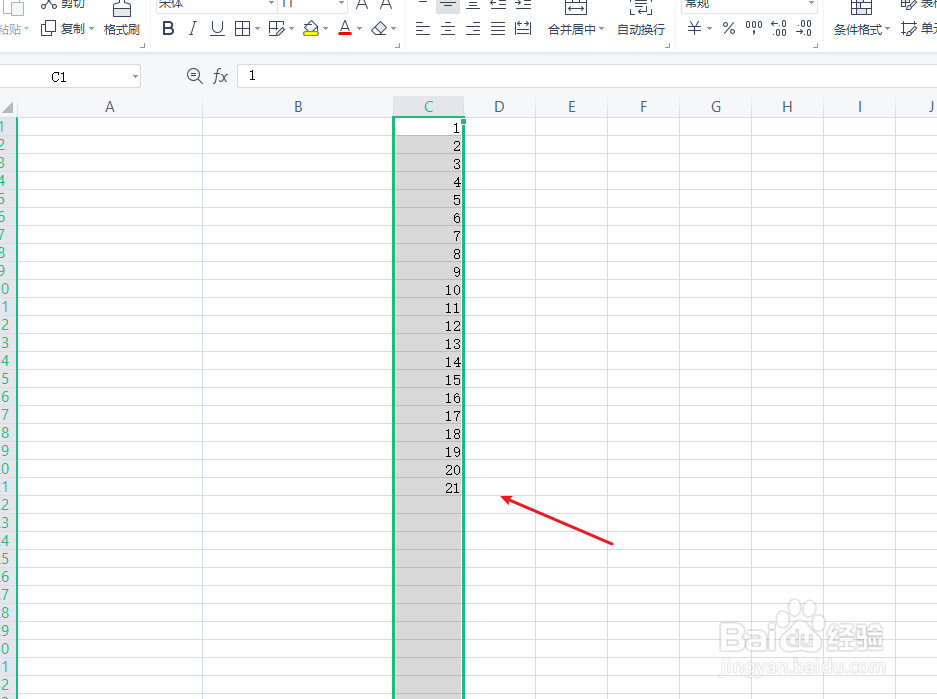Click the formula bar input
937x699 pixels.
[587, 76]
